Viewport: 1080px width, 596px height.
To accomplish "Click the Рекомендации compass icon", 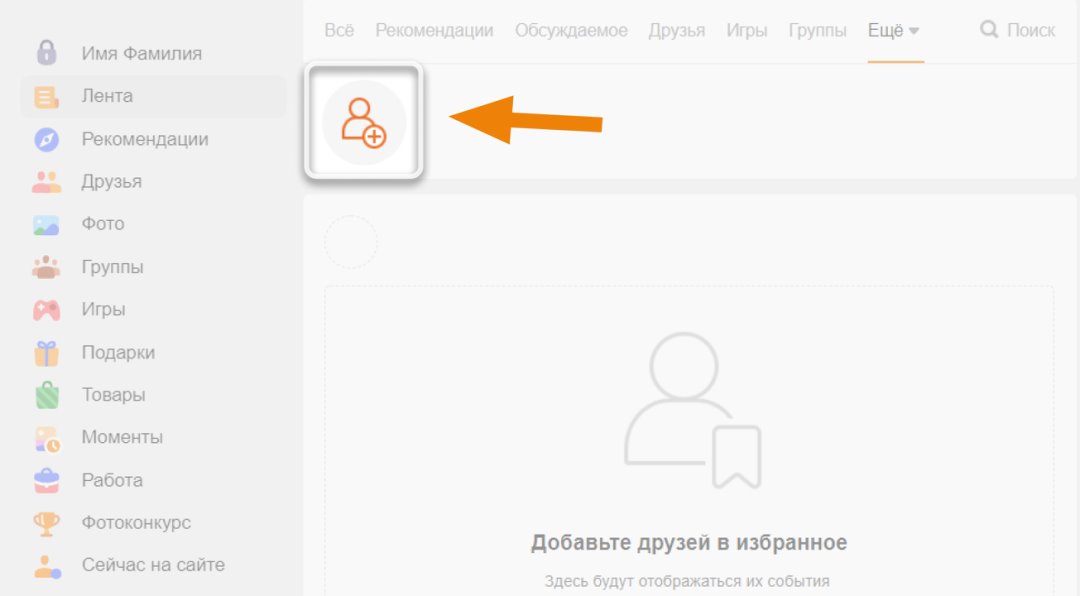I will 46,139.
